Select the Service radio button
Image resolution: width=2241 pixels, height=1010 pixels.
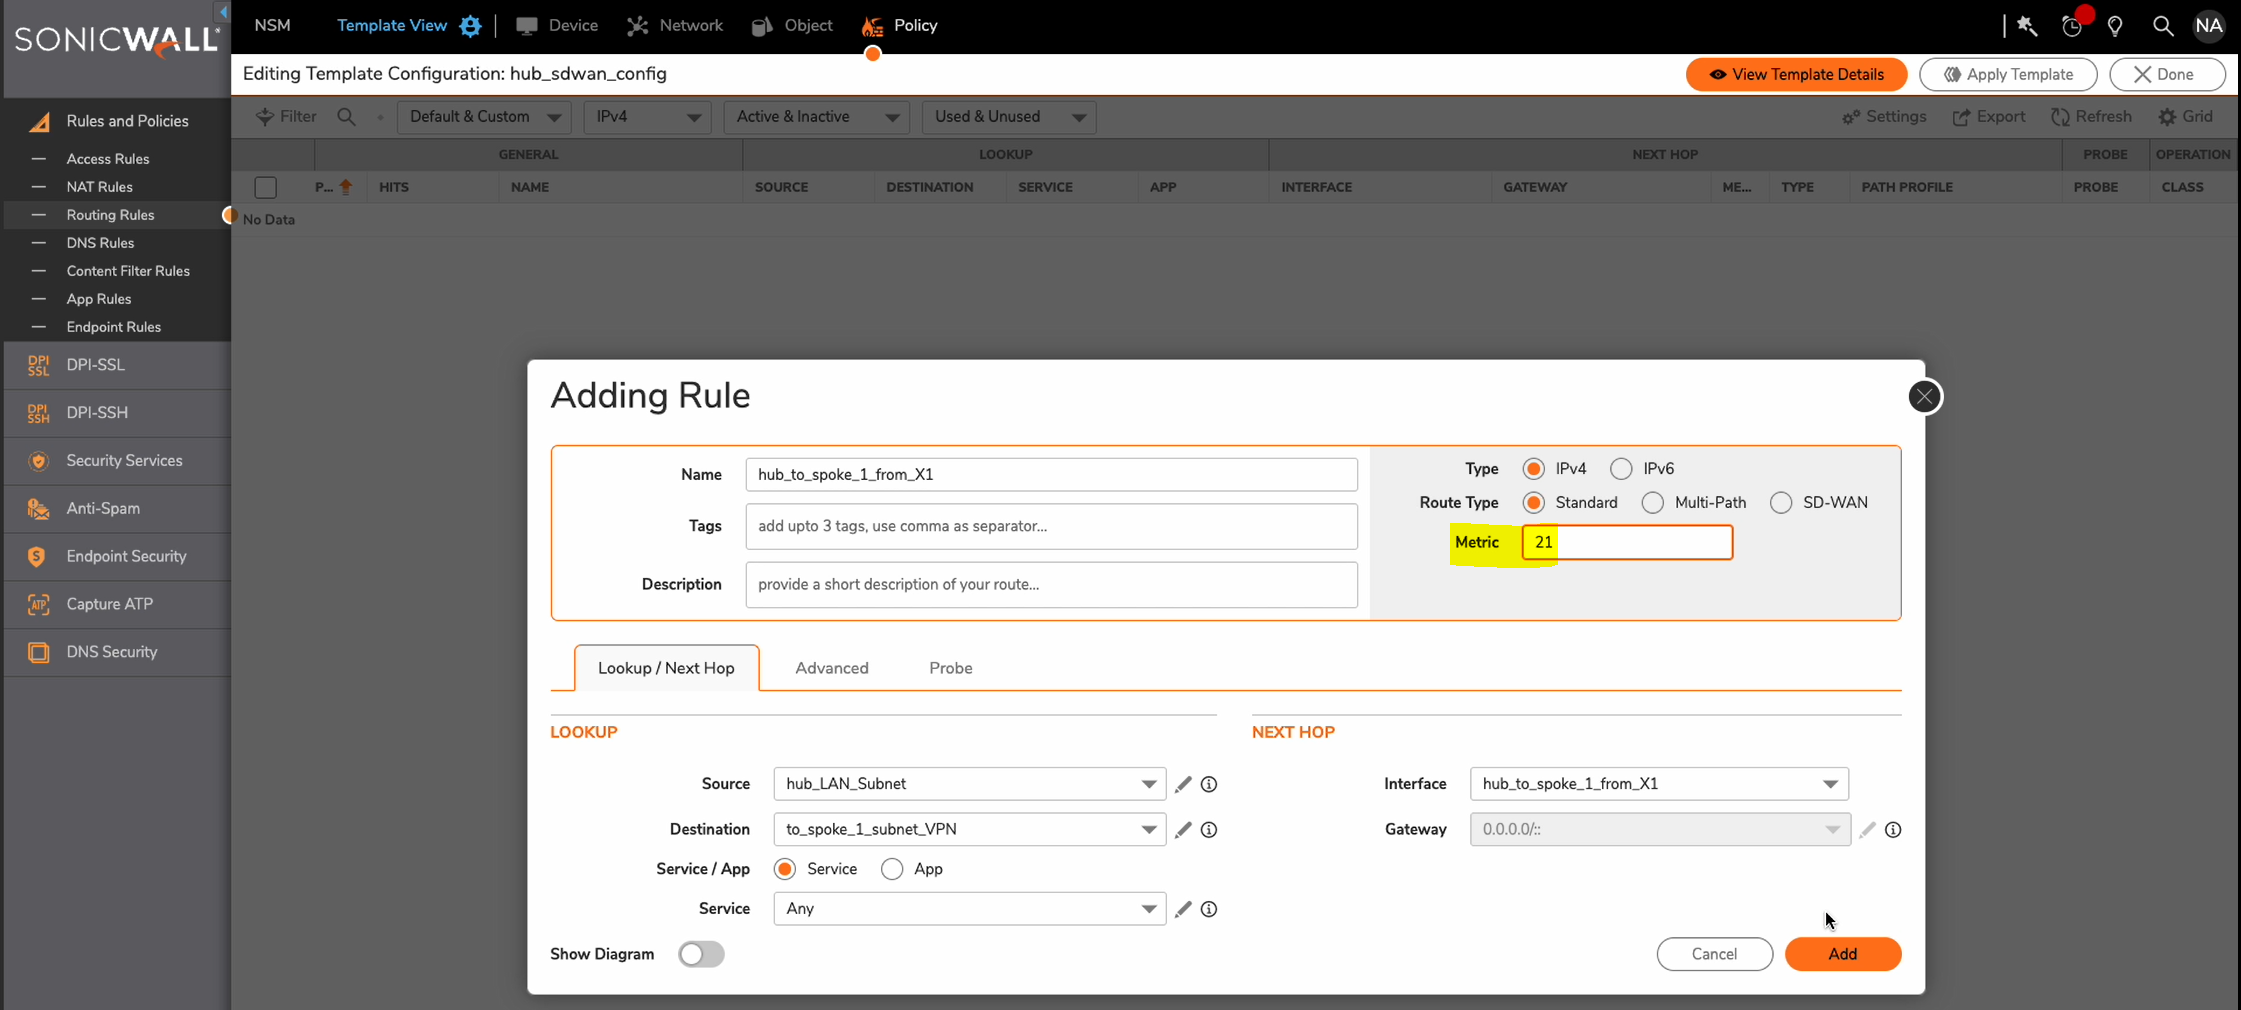click(x=785, y=869)
